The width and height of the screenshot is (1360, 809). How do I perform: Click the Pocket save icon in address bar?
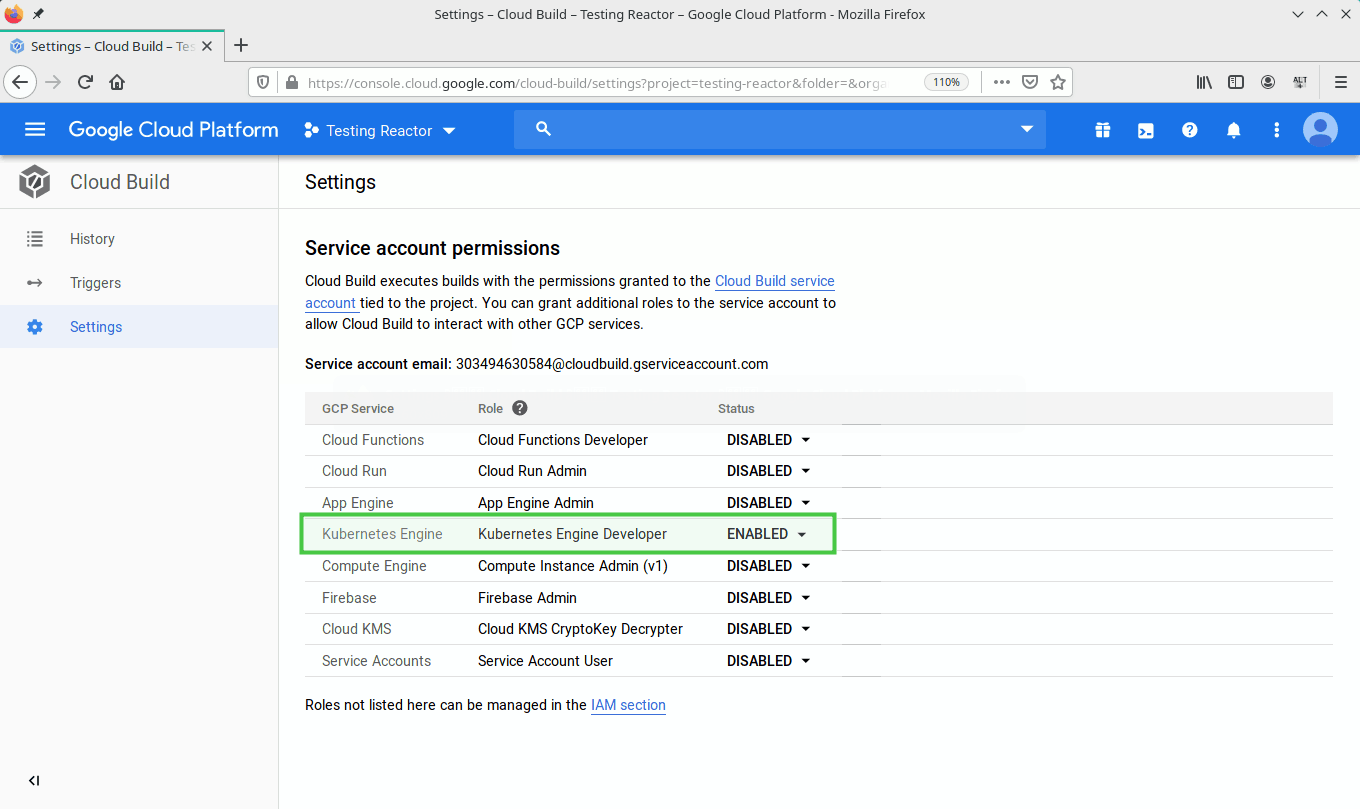click(1029, 82)
